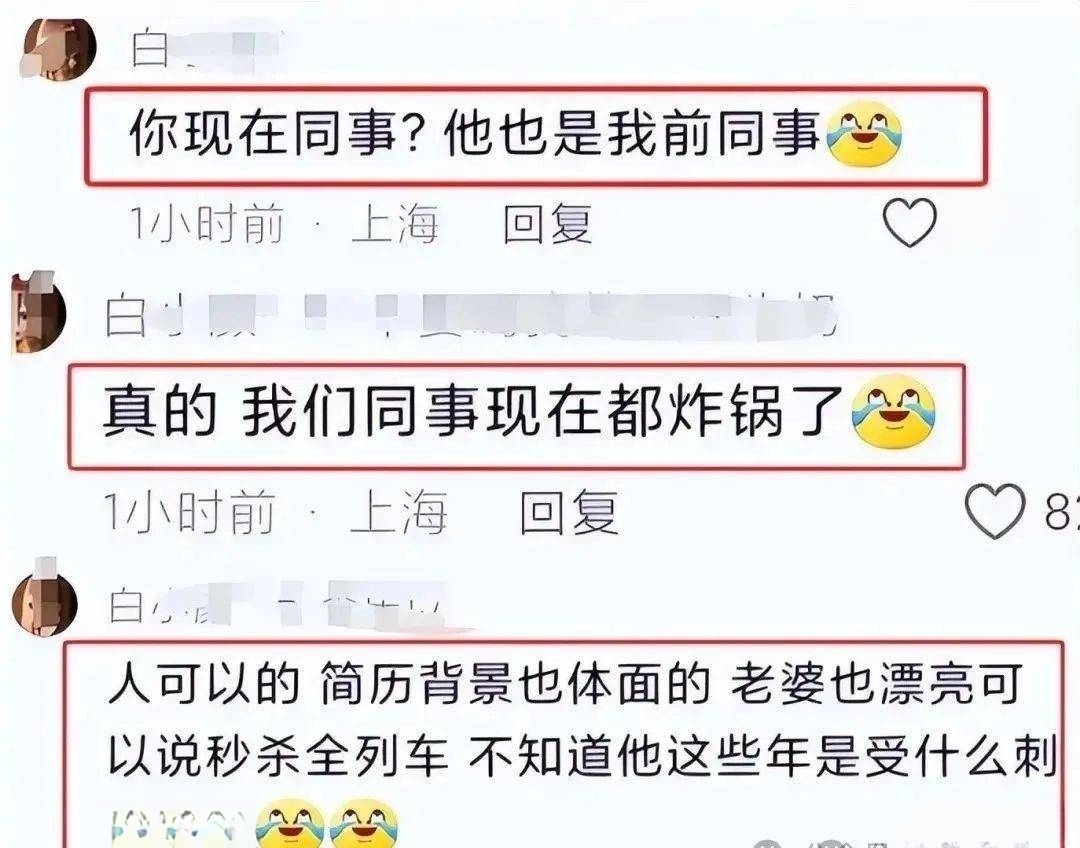The image size is (1080, 848).
Task: Click the second crying-laugh emoji under 以说秒杀全列车
Action: tap(364, 823)
